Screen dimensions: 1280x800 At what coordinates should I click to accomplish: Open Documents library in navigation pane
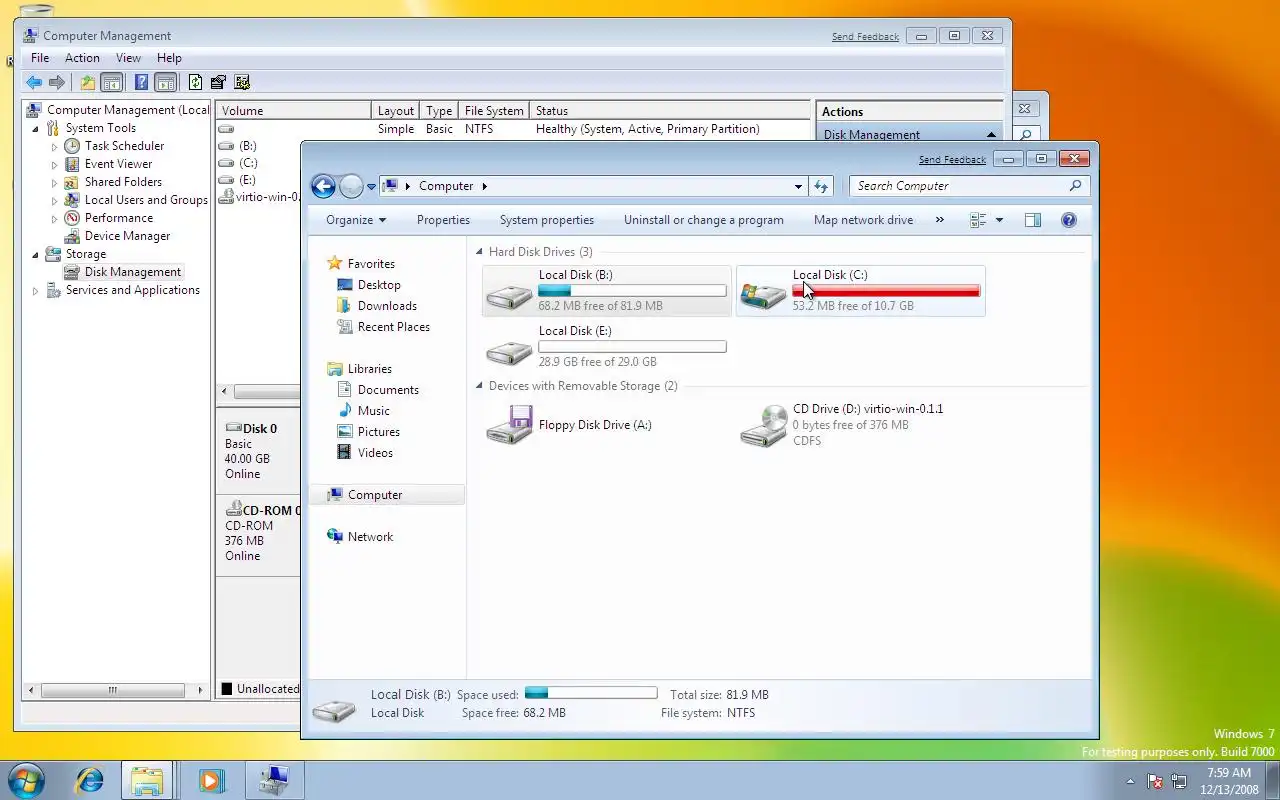point(388,390)
